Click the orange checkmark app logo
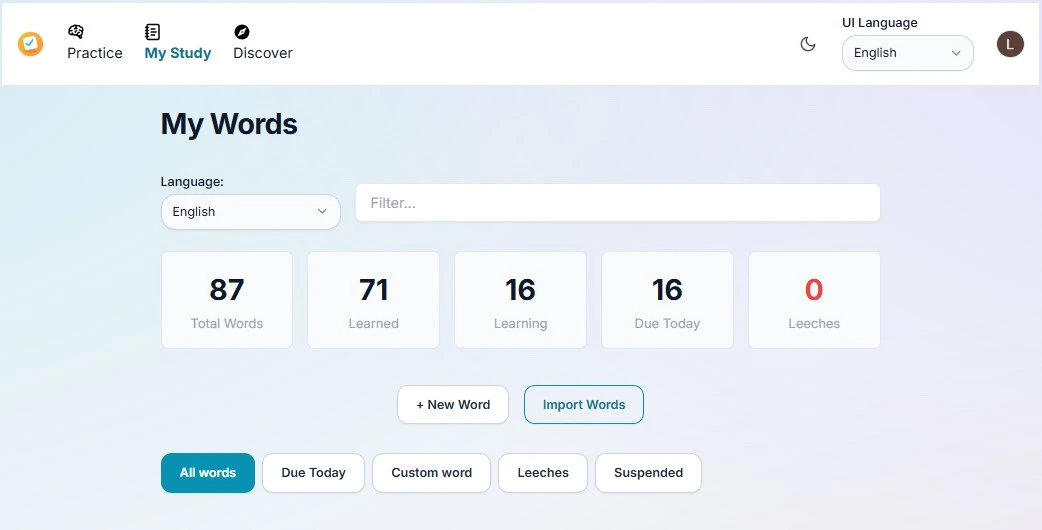The height and width of the screenshot is (530, 1042). pyautogui.click(x=30, y=44)
